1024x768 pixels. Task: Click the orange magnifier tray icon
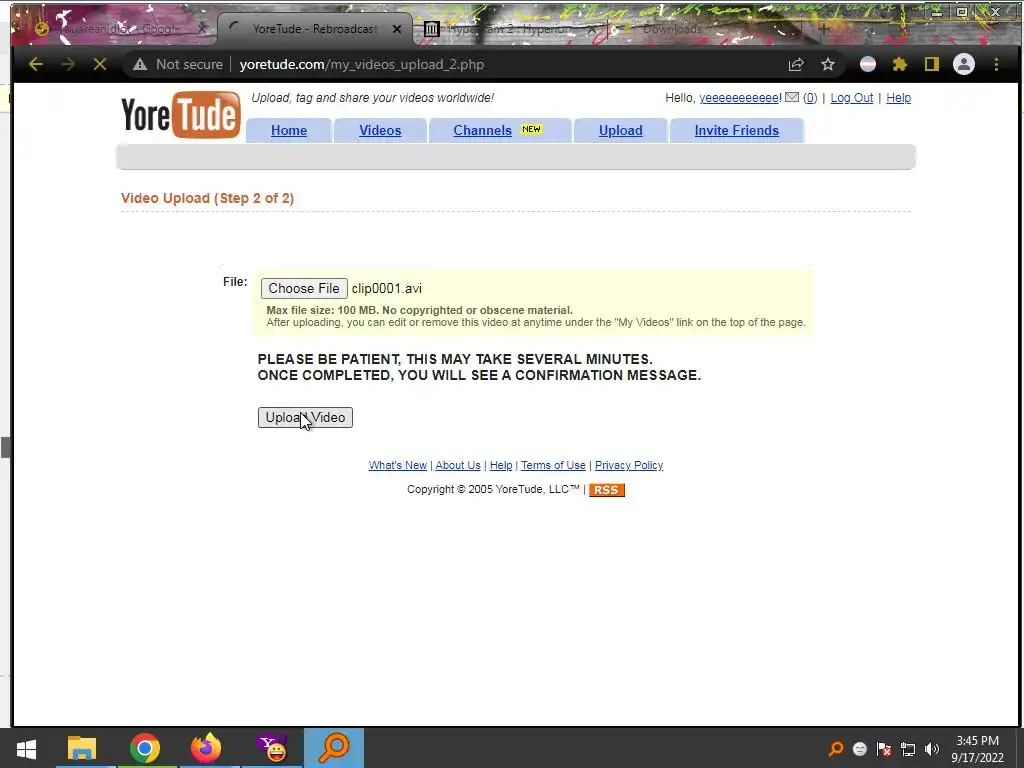(x=837, y=749)
